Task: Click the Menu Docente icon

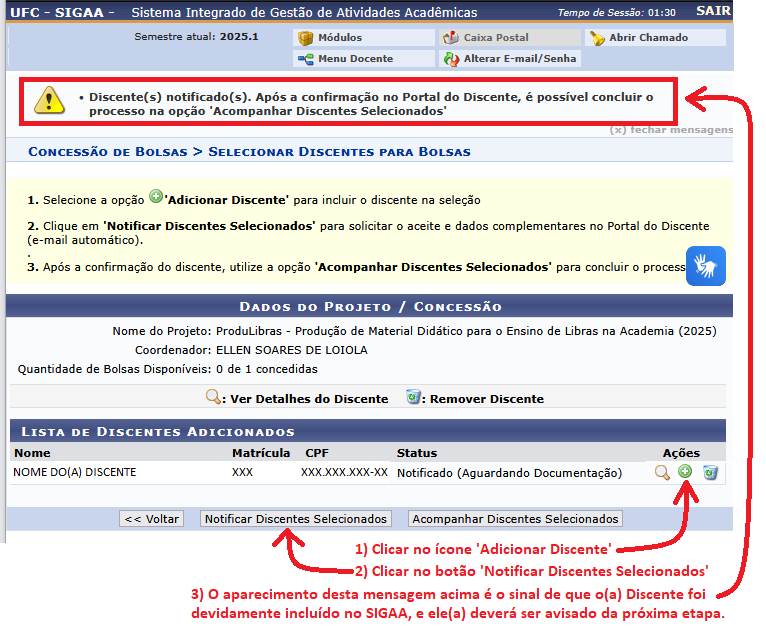Action: (306, 59)
